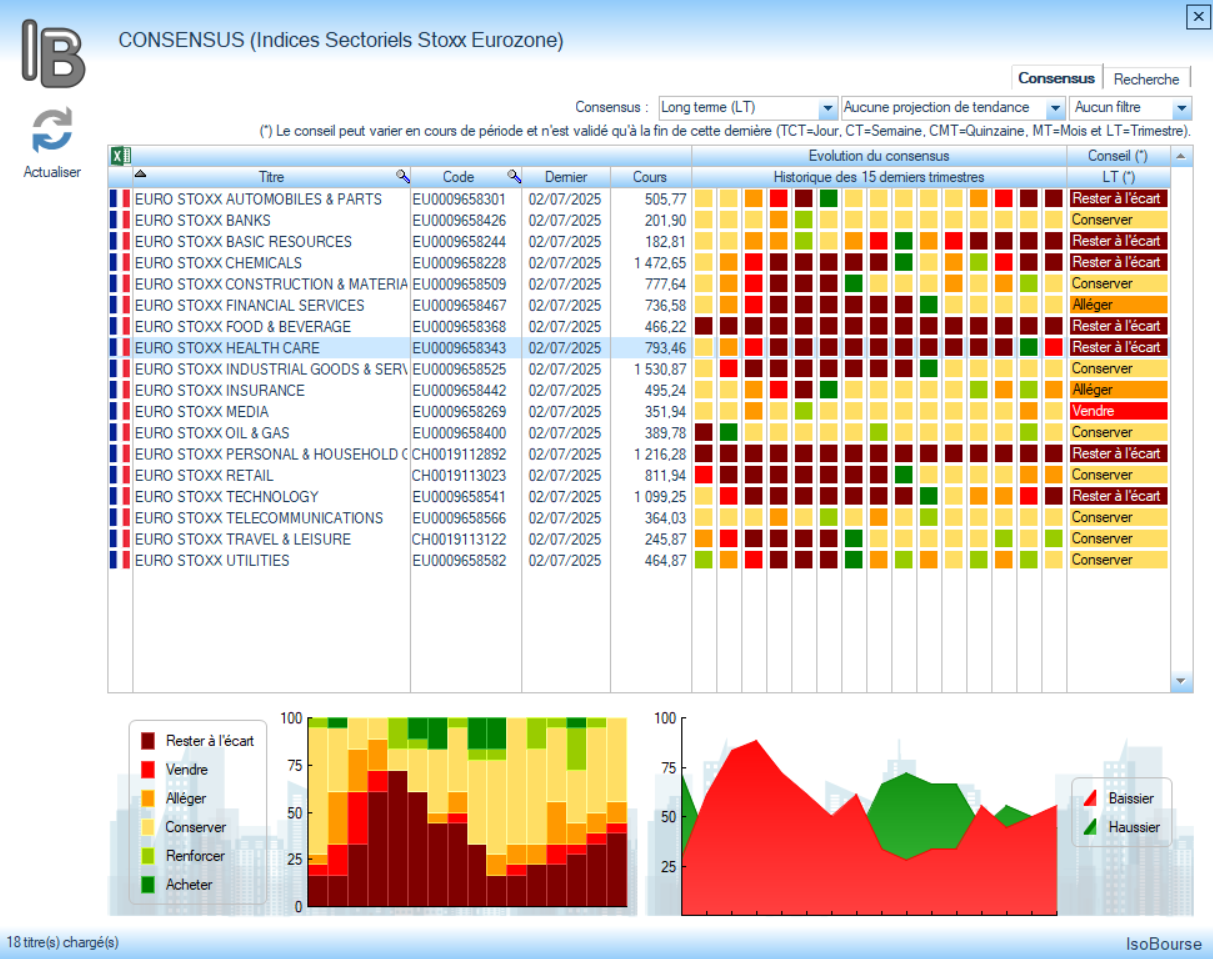Click the flag icon beside EURO STOXX UTILITIES
The width and height of the screenshot is (1213, 959).
(x=120, y=560)
